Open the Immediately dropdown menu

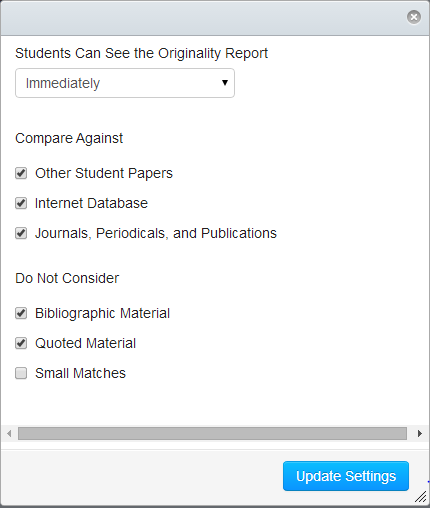125,83
